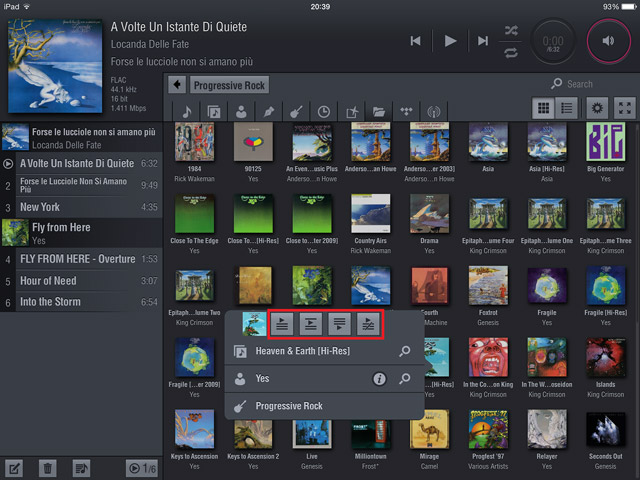Click the trash icon below the queue
The height and width of the screenshot is (480, 640).
47,467
